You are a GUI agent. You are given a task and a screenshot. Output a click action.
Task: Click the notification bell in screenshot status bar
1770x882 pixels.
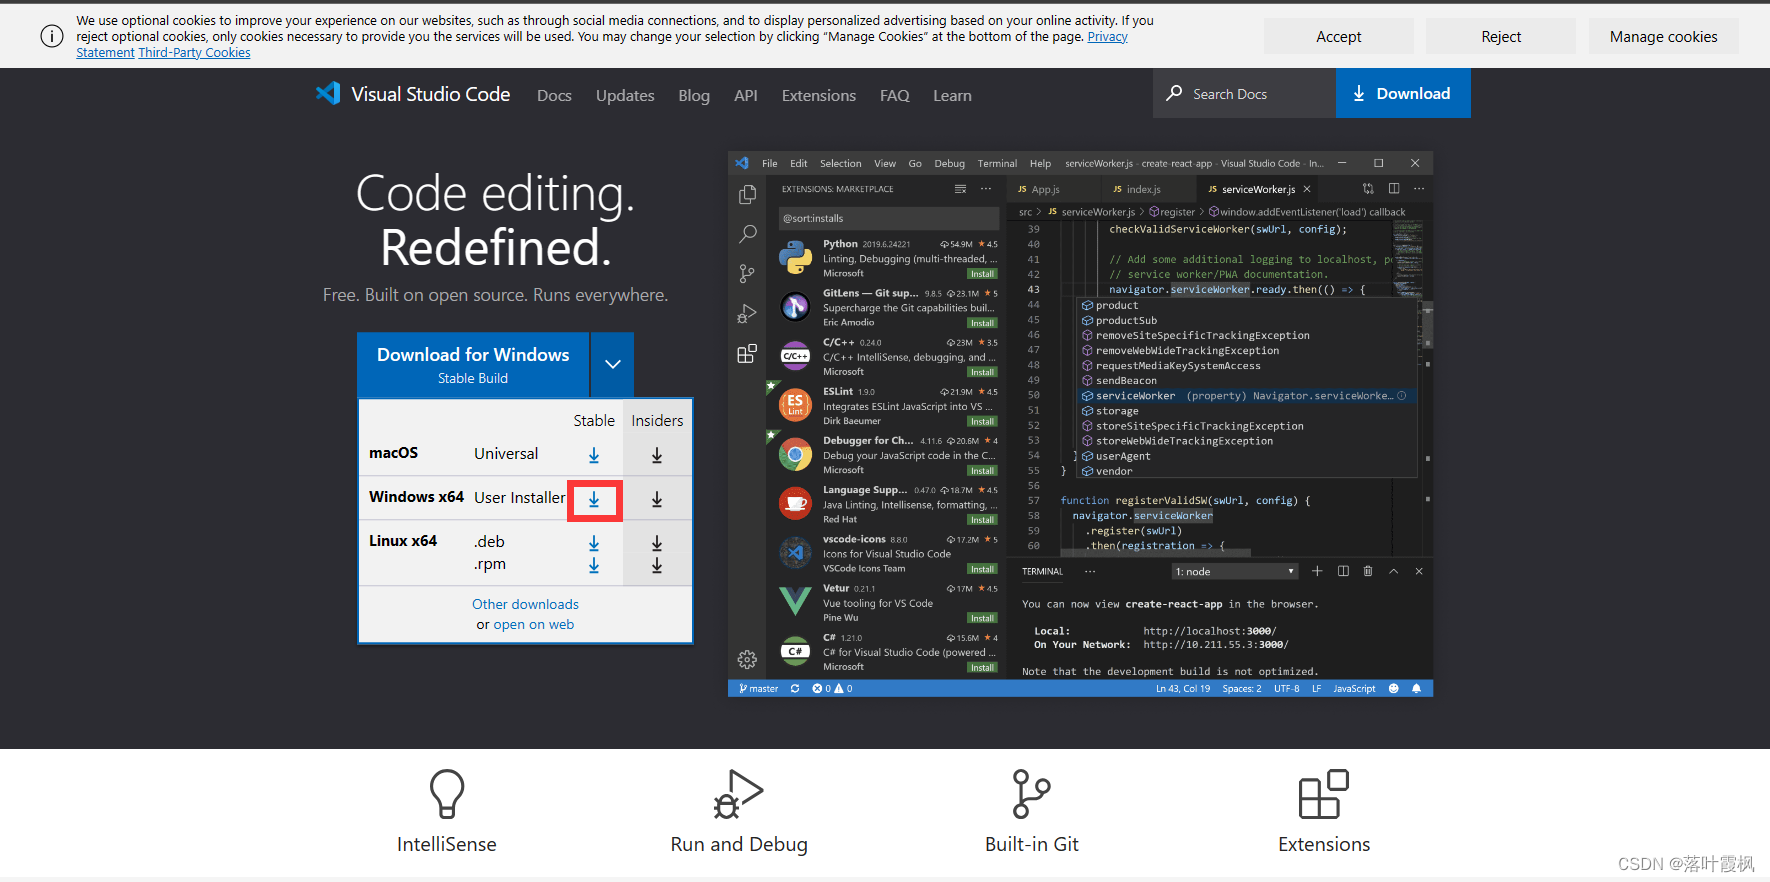pos(1416,688)
